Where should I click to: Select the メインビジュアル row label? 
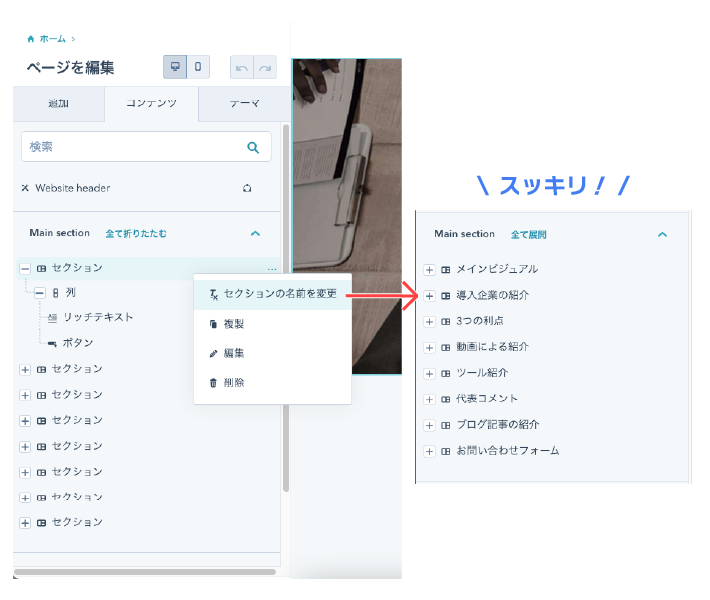point(497,269)
